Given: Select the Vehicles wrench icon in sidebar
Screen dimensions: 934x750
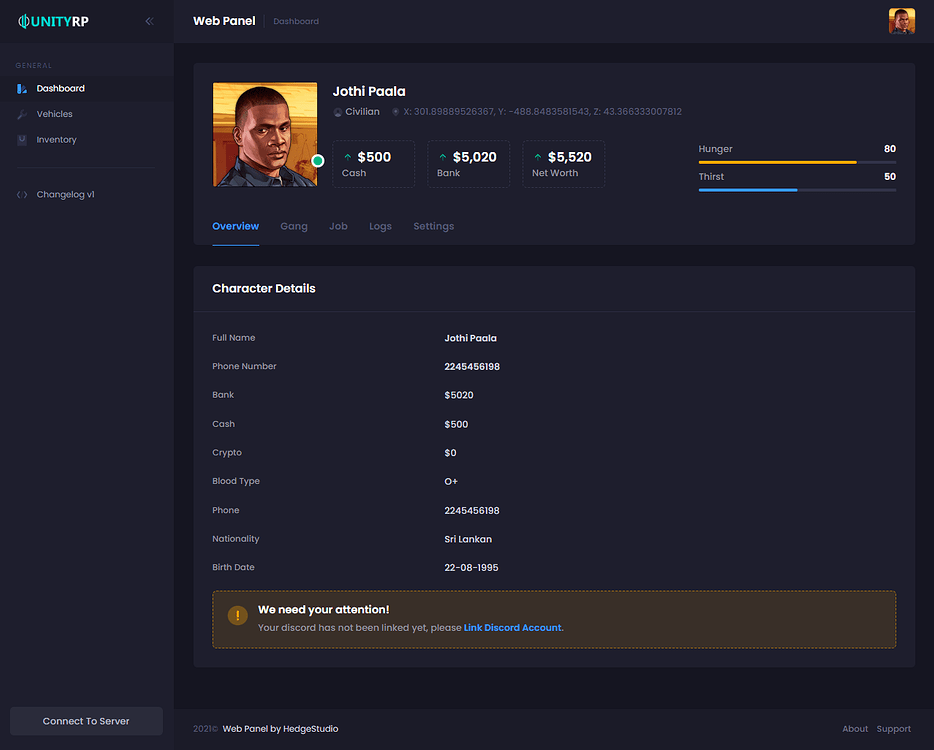Looking at the screenshot, I should (x=22, y=113).
